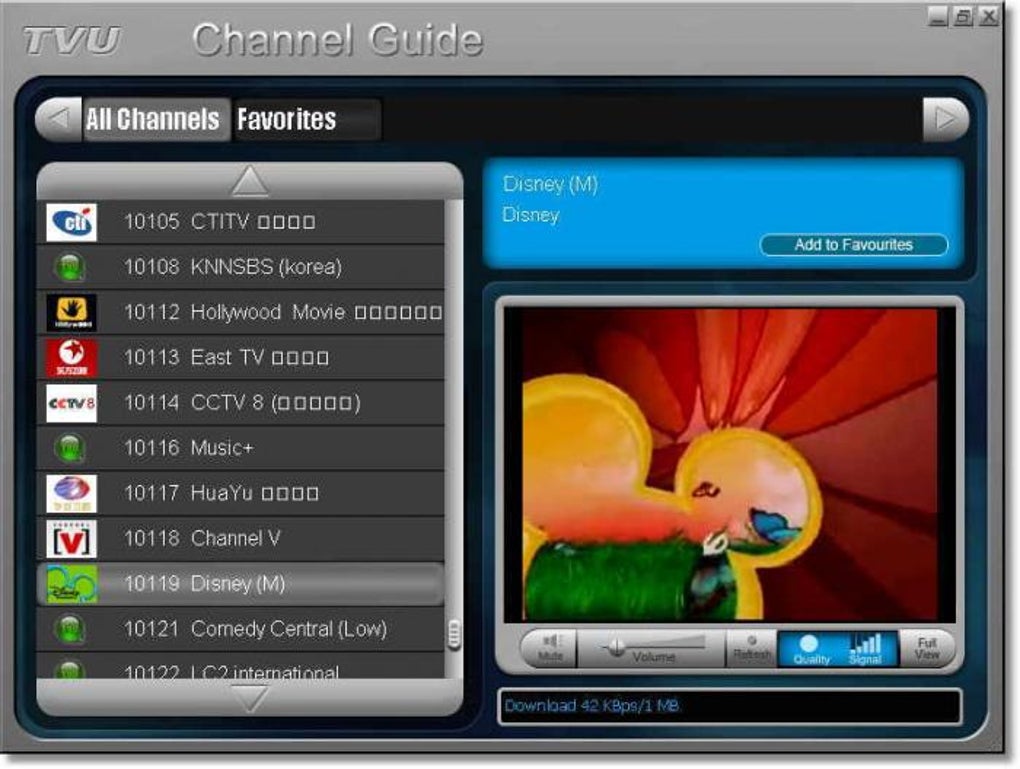The image size is (1020, 769).
Task: Select channel 10119 Disney (M)
Action: pos(241,584)
